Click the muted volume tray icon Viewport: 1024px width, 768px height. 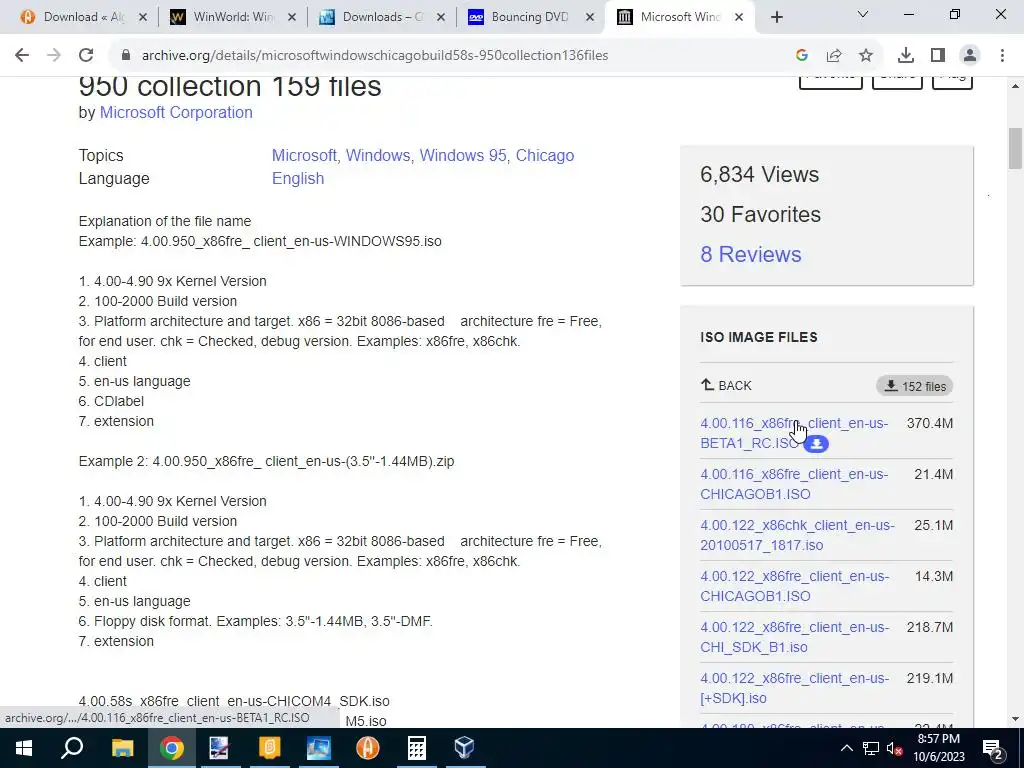(895, 748)
